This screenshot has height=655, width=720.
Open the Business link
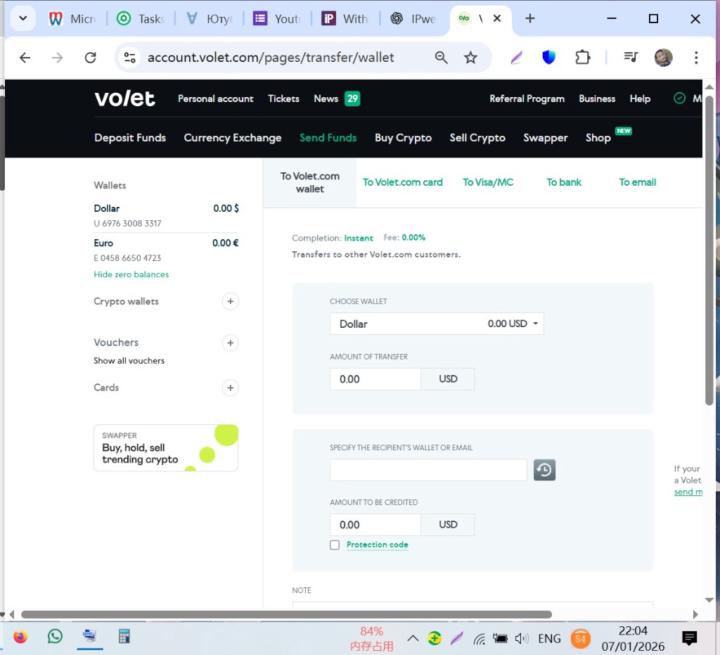tap(596, 99)
